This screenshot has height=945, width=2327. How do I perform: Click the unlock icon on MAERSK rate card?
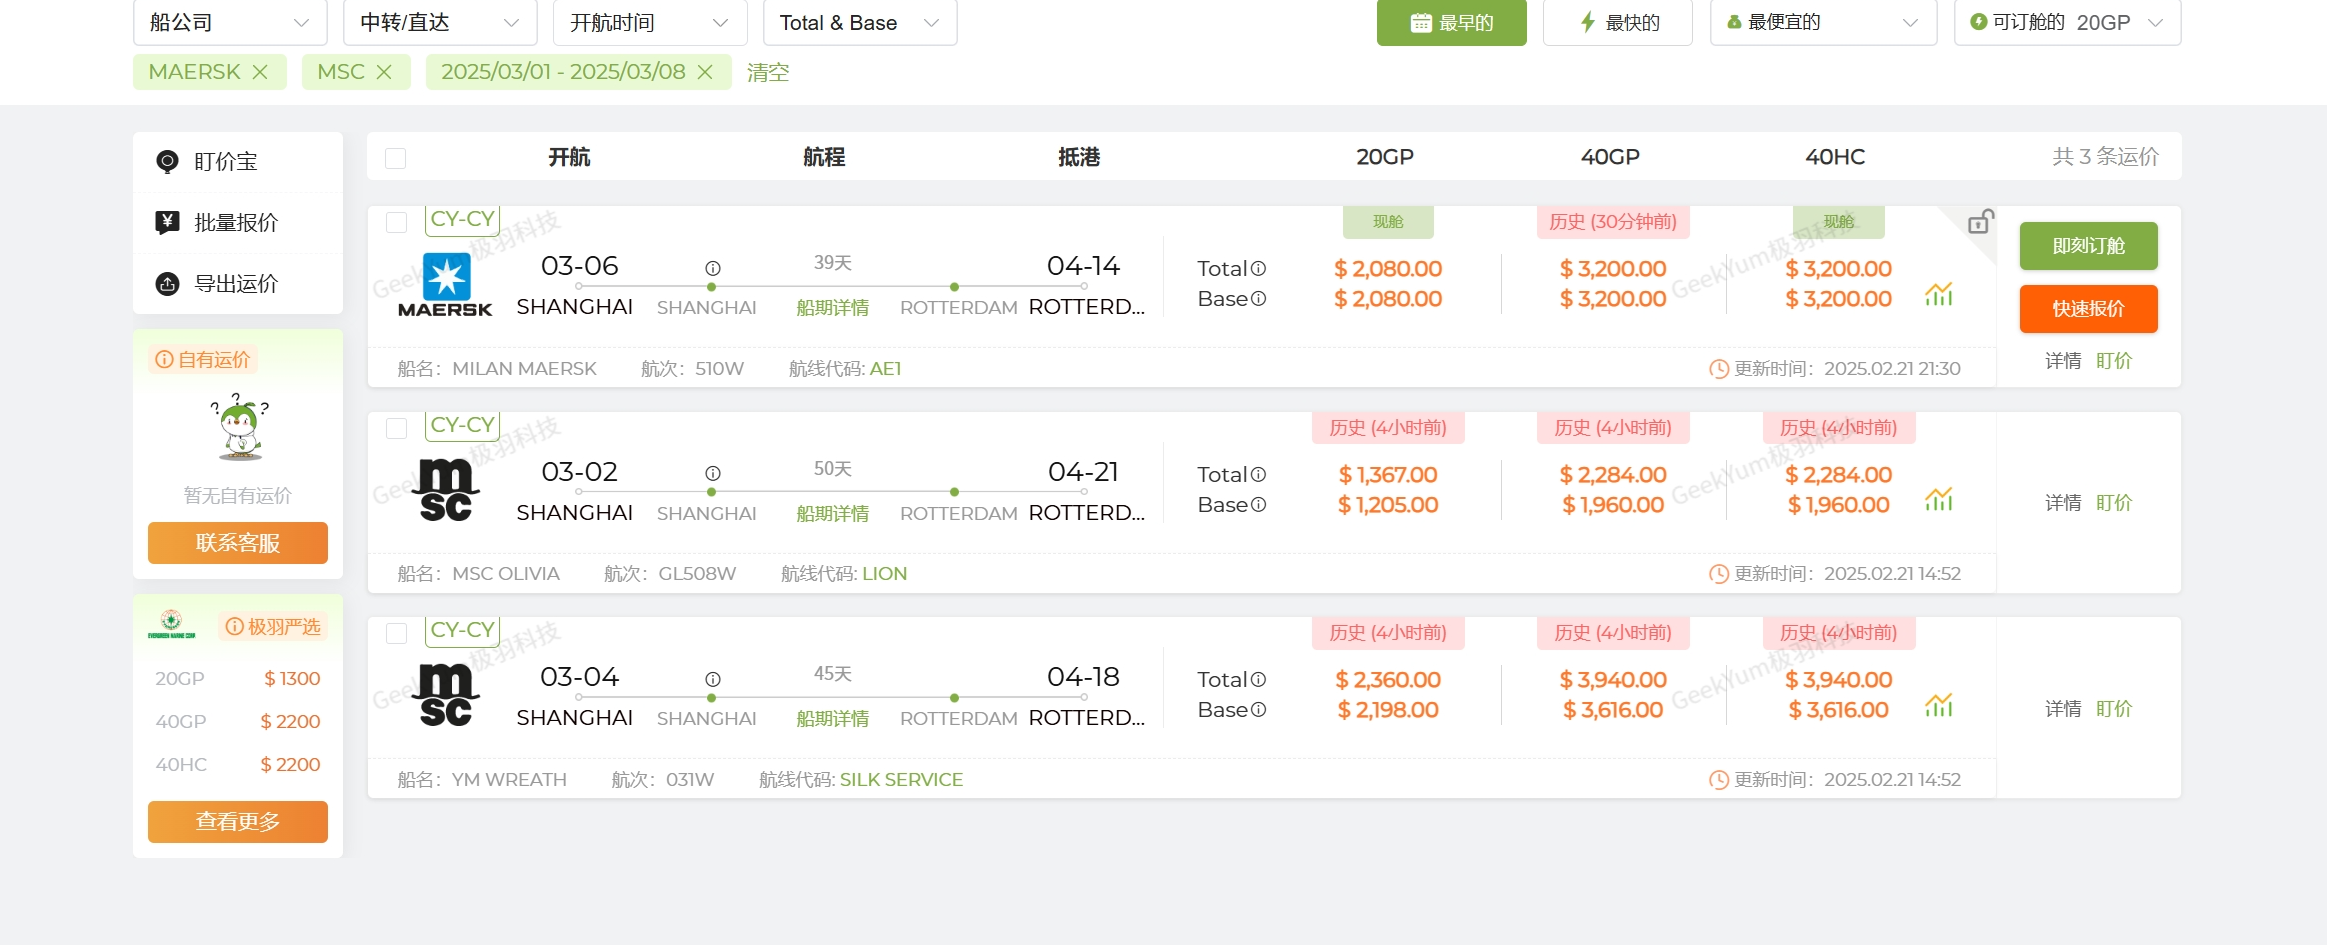[1980, 222]
